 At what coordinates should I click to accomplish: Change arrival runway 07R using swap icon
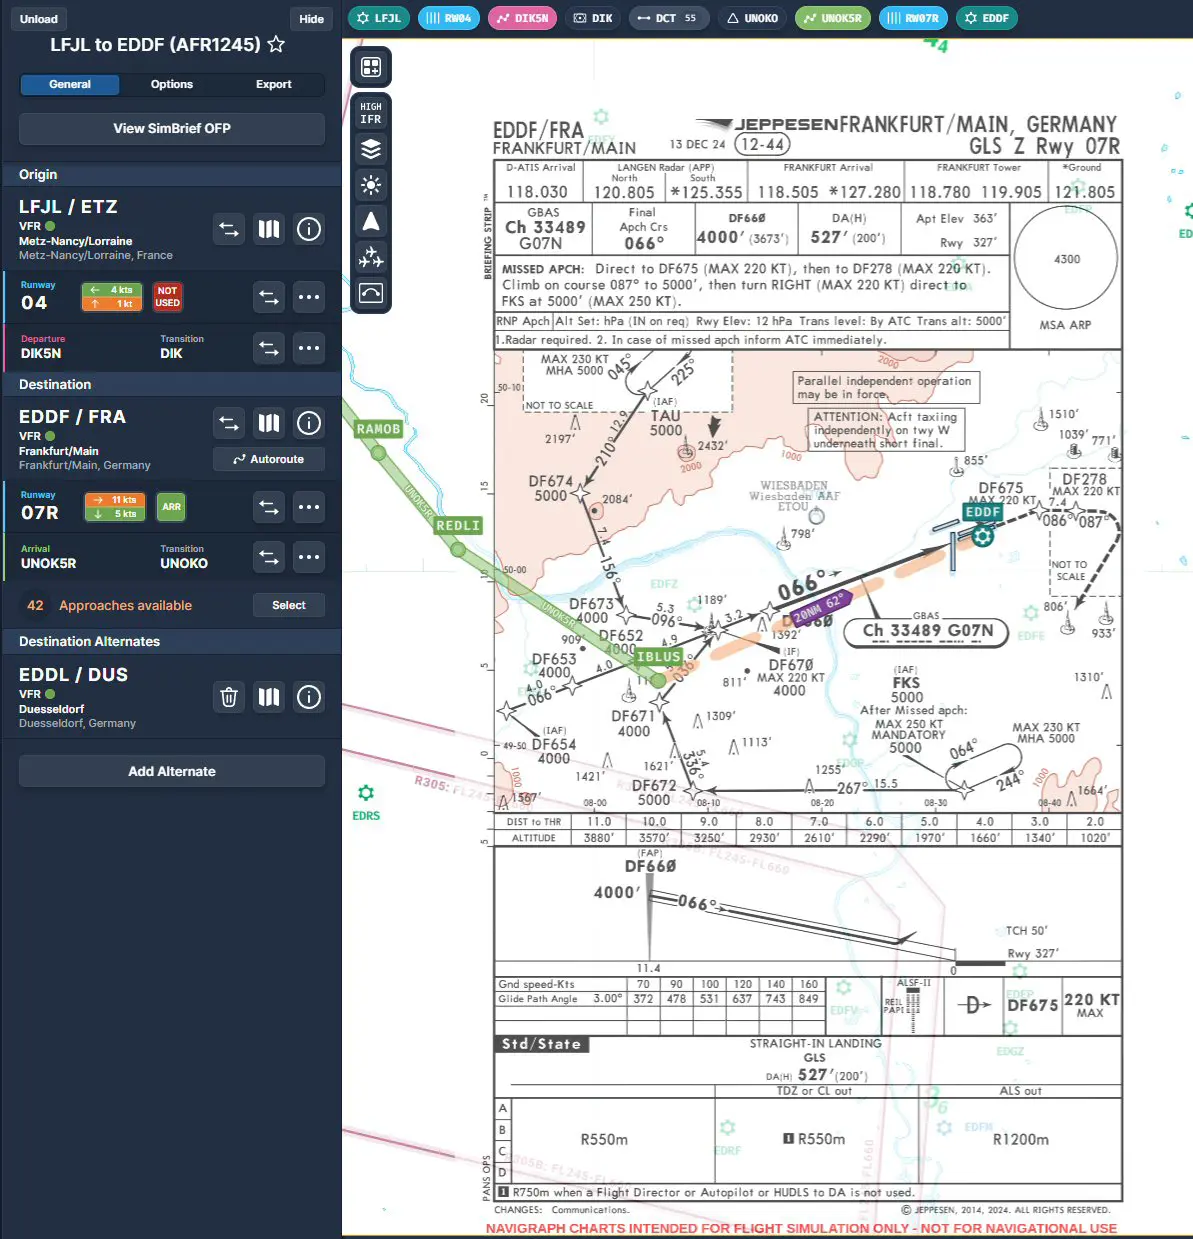[269, 507]
